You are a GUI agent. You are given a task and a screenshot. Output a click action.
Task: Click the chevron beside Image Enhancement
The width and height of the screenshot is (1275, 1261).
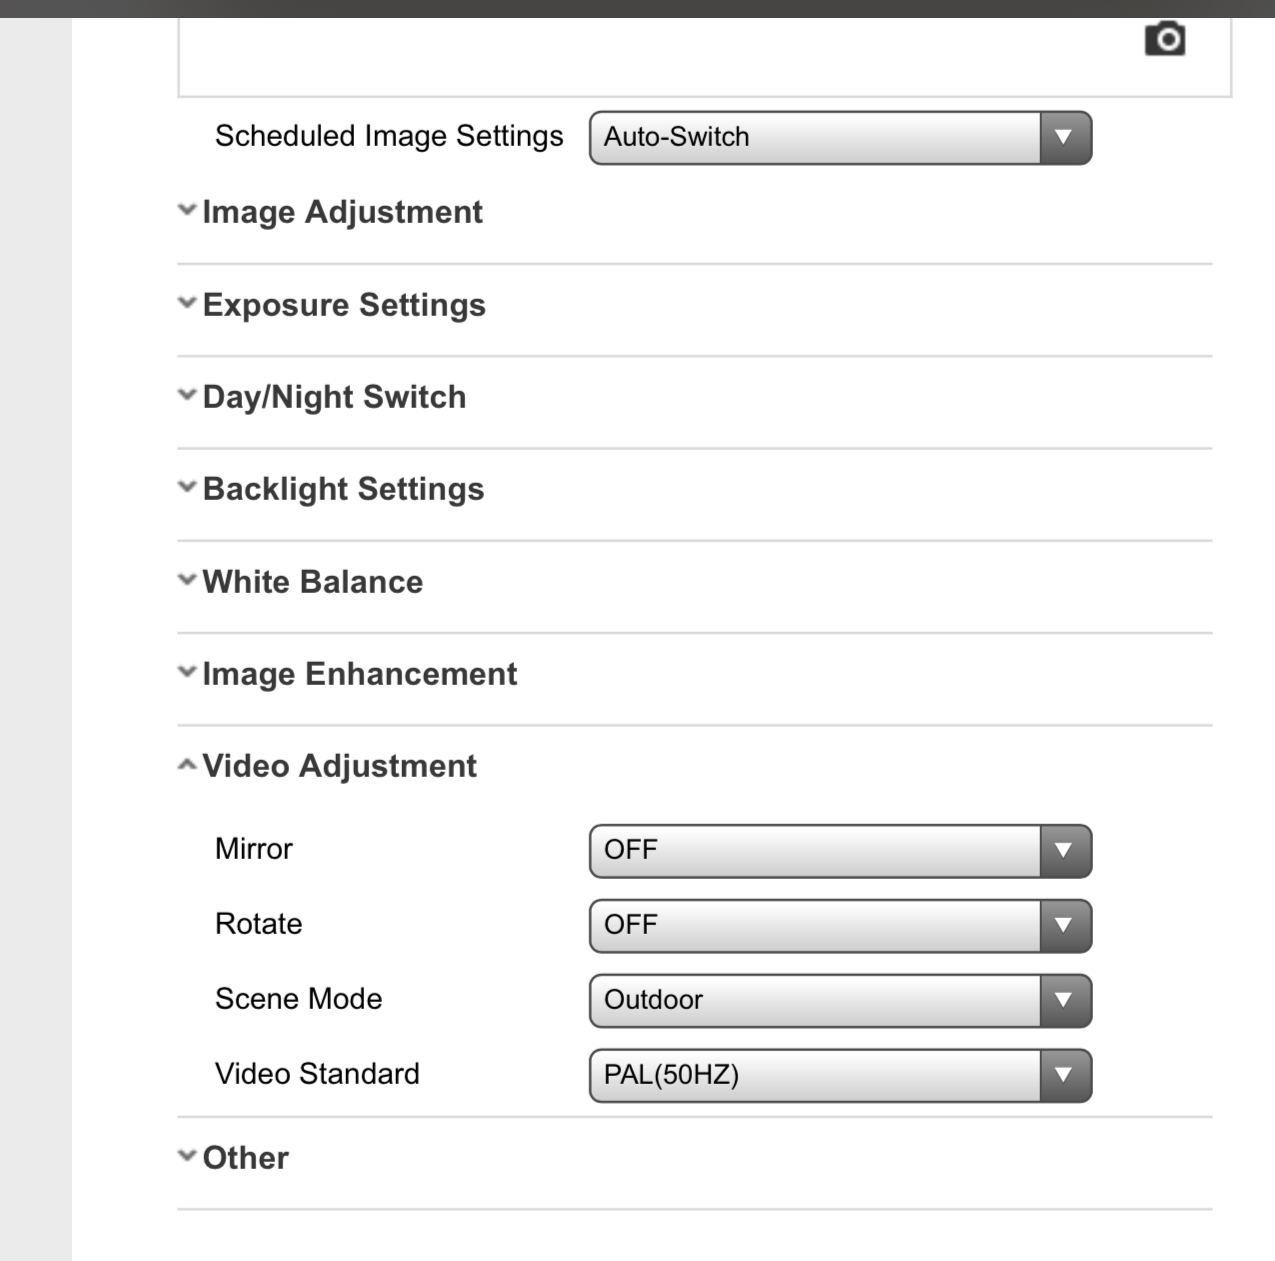(x=187, y=673)
